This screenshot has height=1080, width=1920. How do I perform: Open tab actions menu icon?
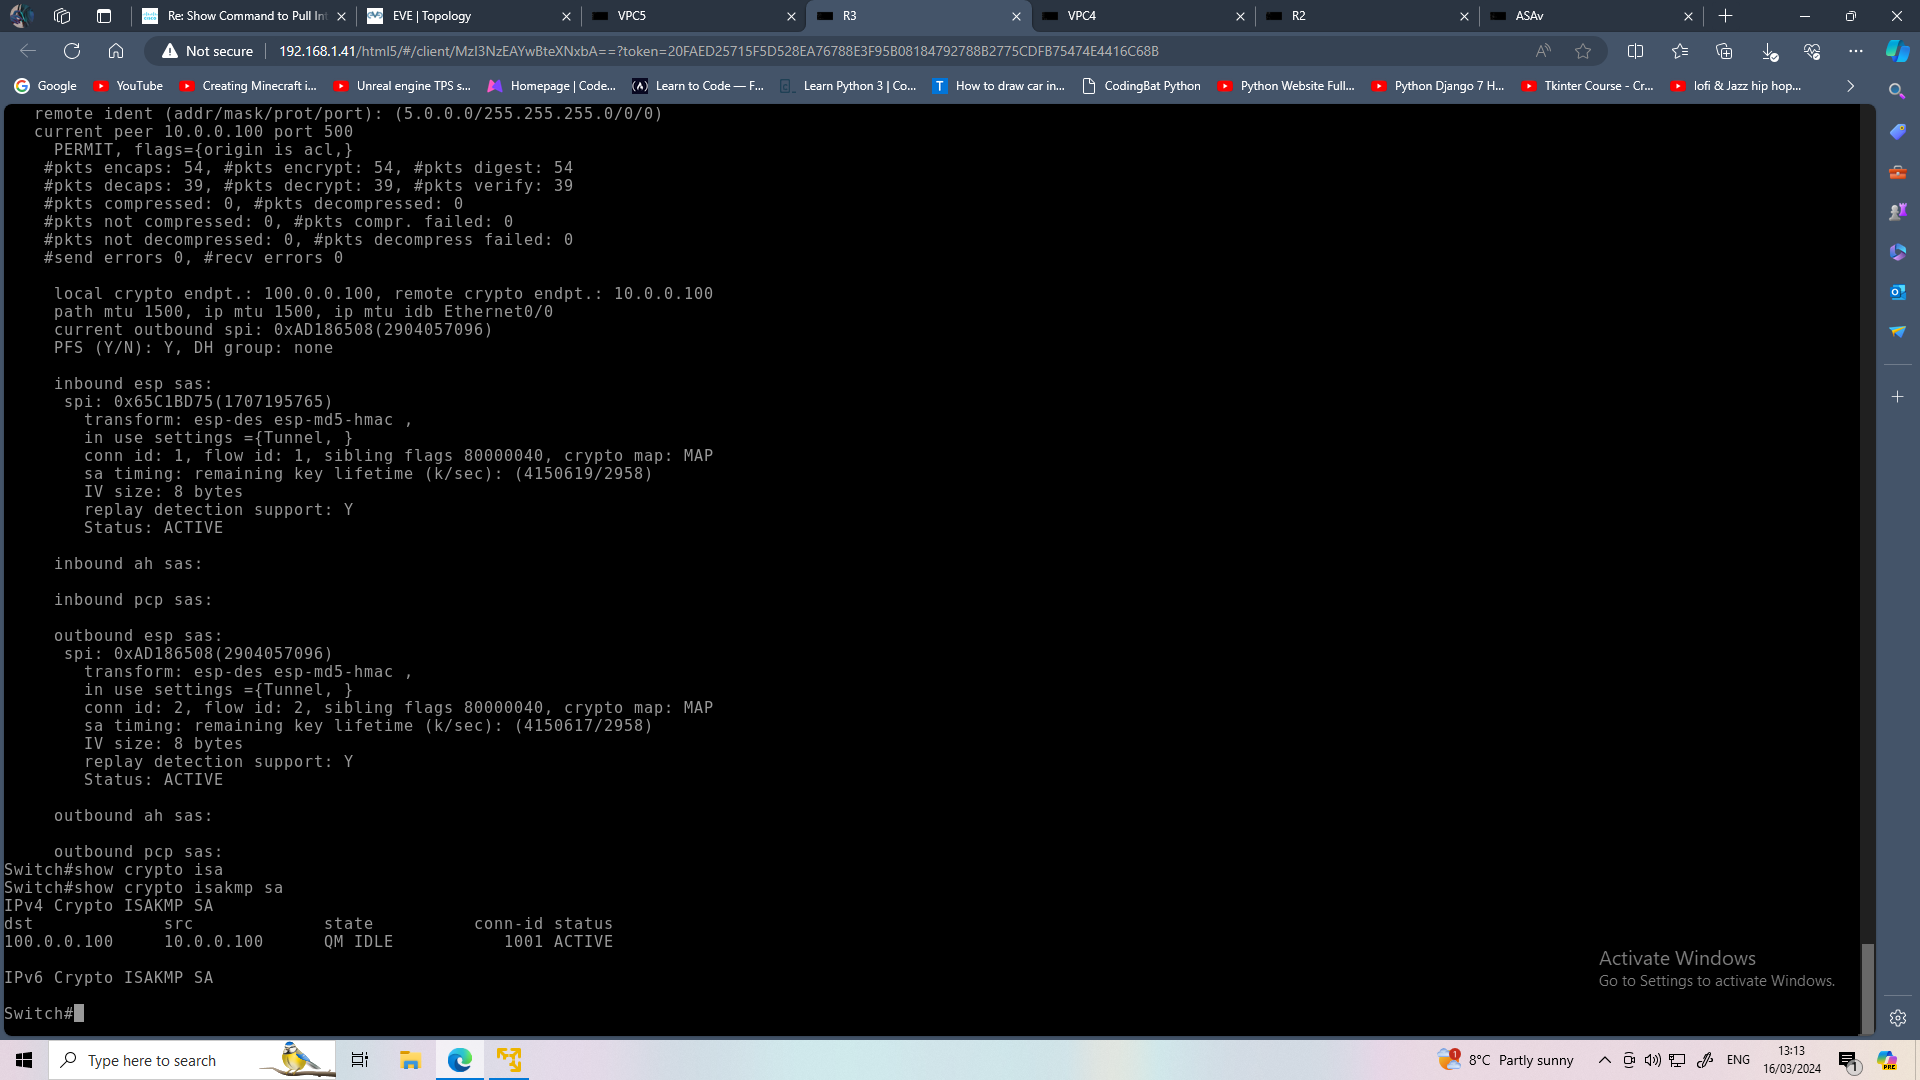tap(104, 16)
